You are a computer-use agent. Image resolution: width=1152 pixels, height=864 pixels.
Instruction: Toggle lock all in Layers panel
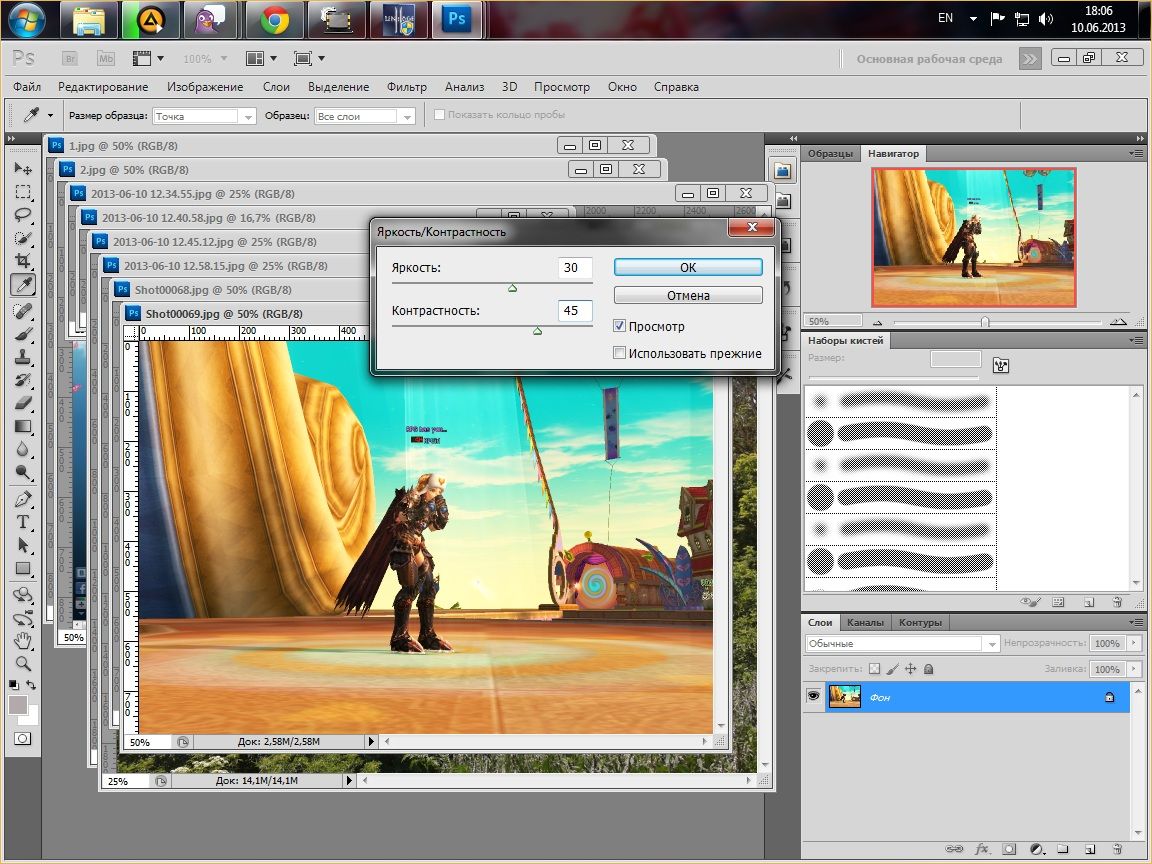[x=929, y=669]
